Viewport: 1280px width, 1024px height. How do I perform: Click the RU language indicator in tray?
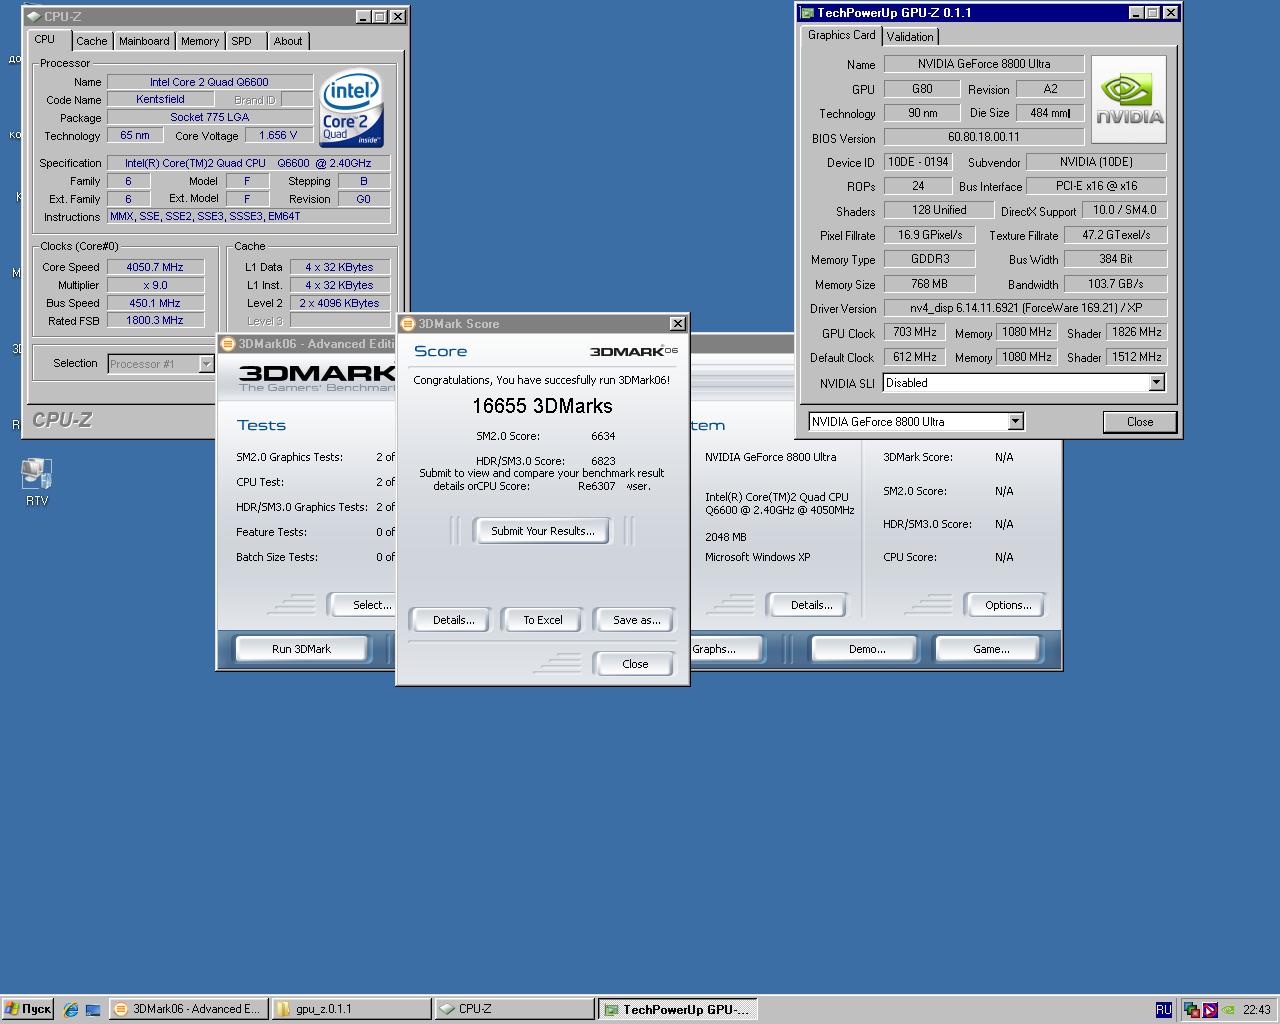(x=1163, y=1010)
